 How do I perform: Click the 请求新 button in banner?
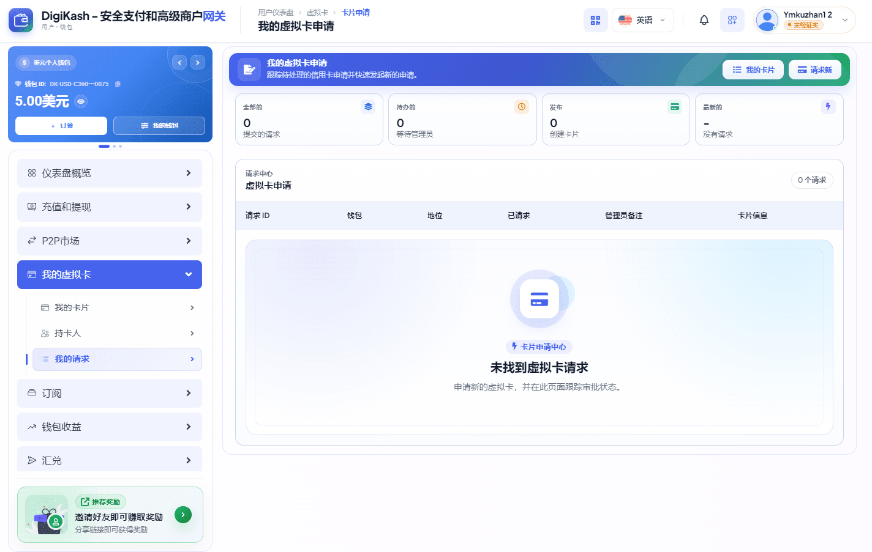(815, 69)
